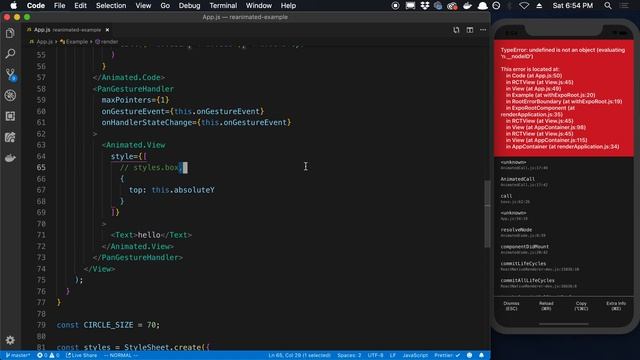Split the editor to the right

470,30
